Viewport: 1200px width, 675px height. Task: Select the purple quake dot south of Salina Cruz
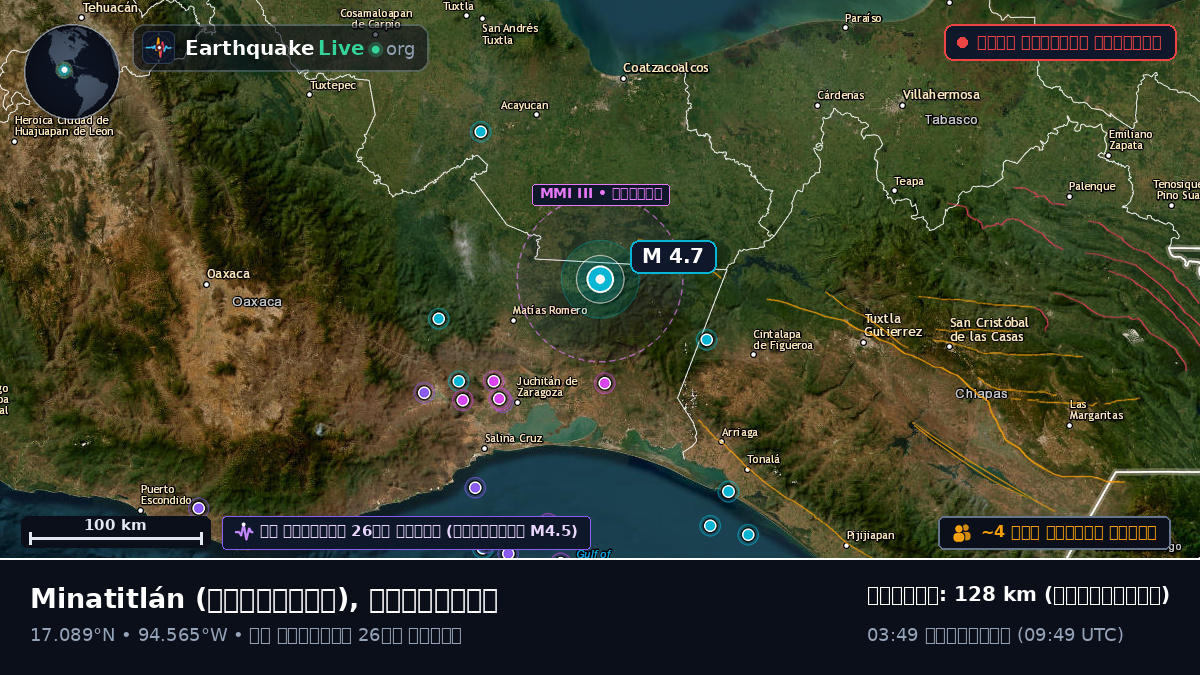click(475, 488)
